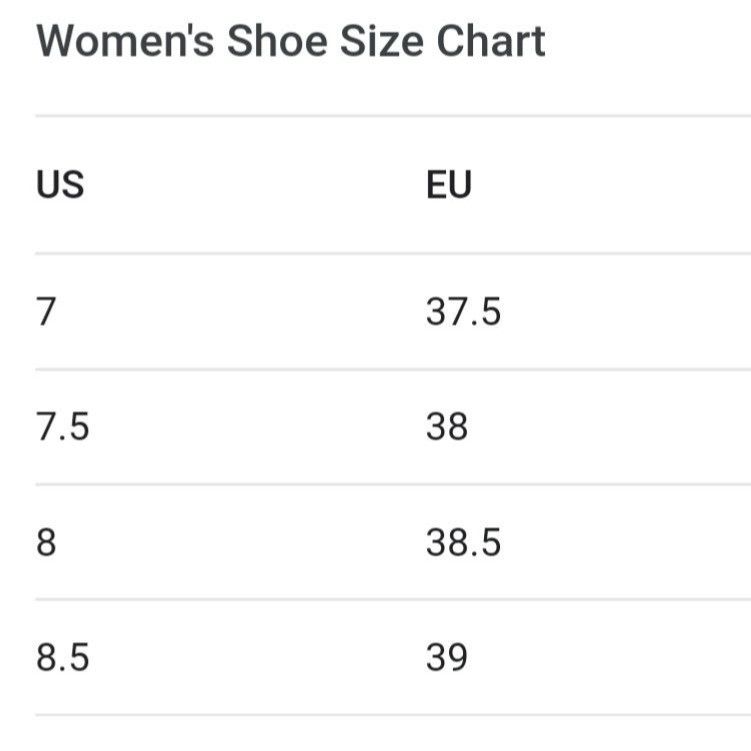Screen dimensions: 751x751
Task: Select the word "Shoe" in the heading
Action: pos(277,41)
